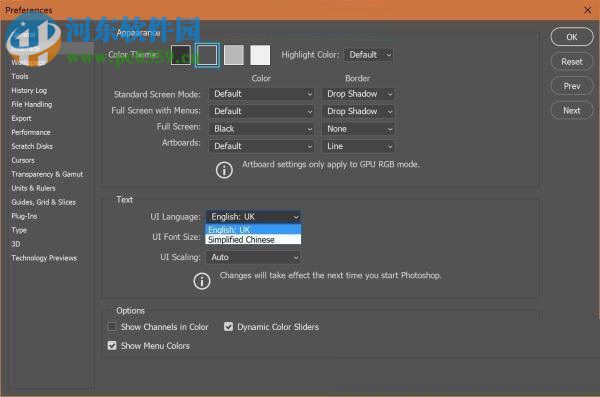Open Full Screen border dropdown set to None

tap(358, 129)
